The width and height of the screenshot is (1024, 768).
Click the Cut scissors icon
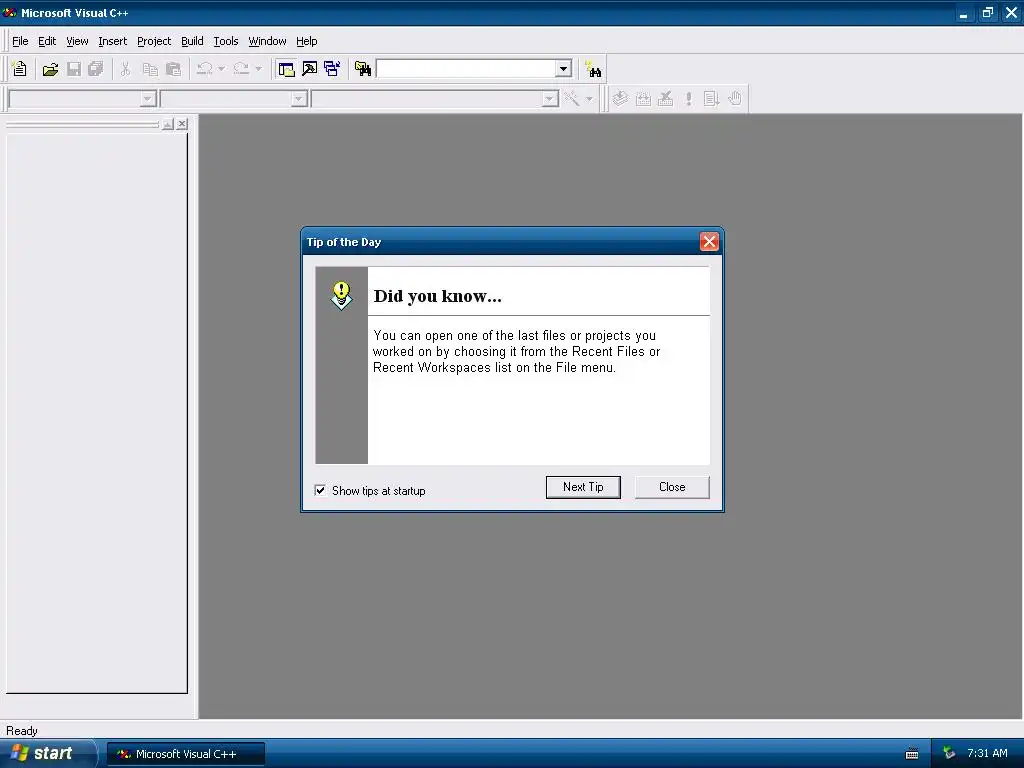(125, 69)
